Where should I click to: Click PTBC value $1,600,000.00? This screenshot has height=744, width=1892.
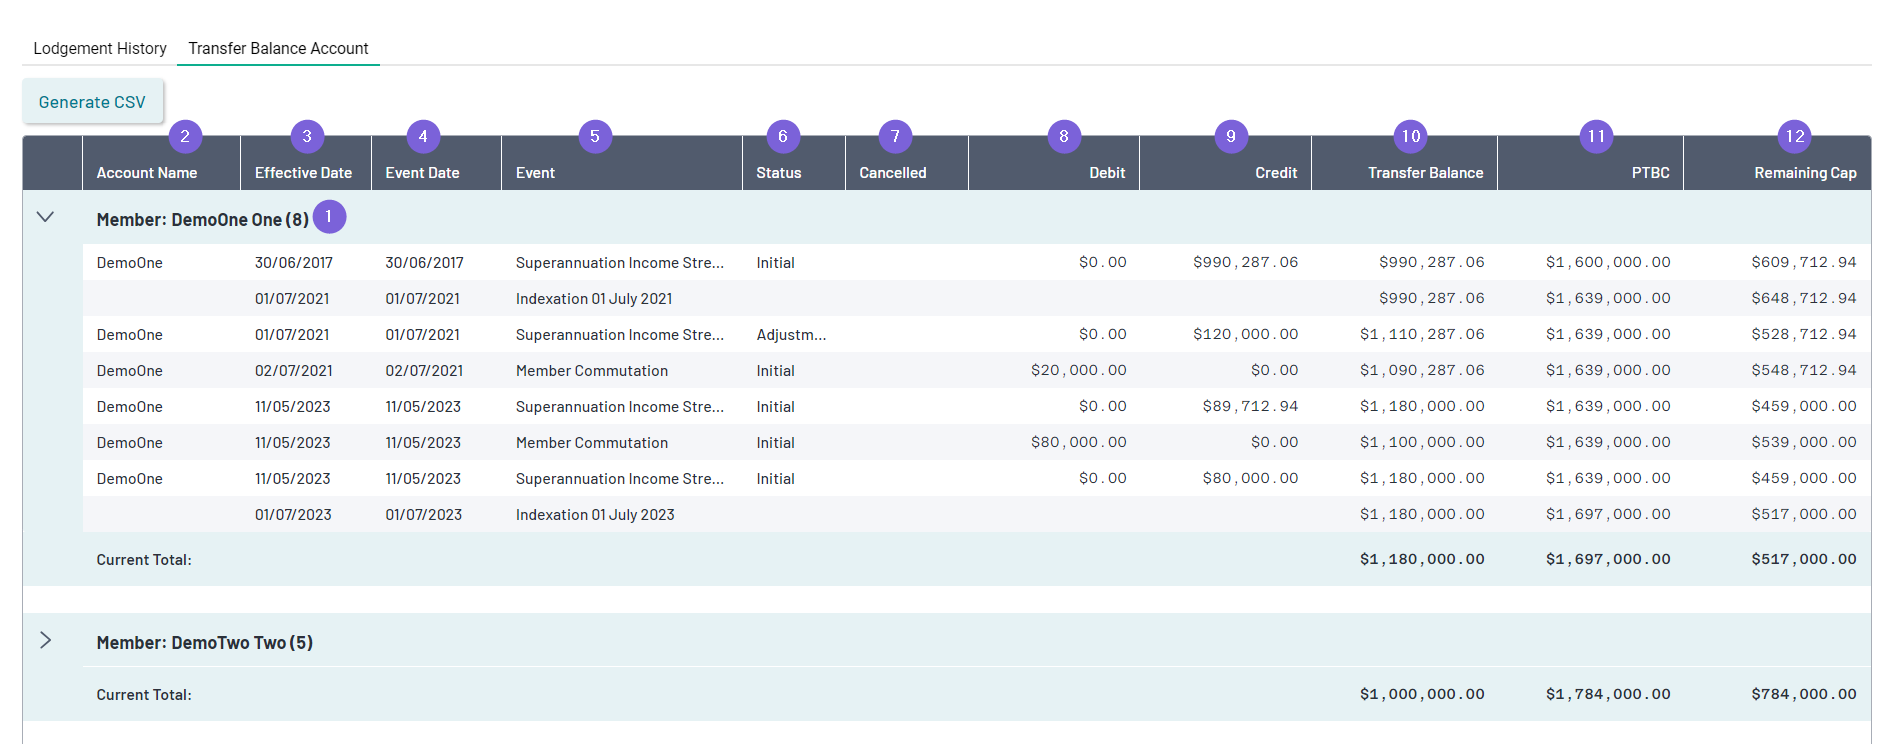click(x=1608, y=262)
